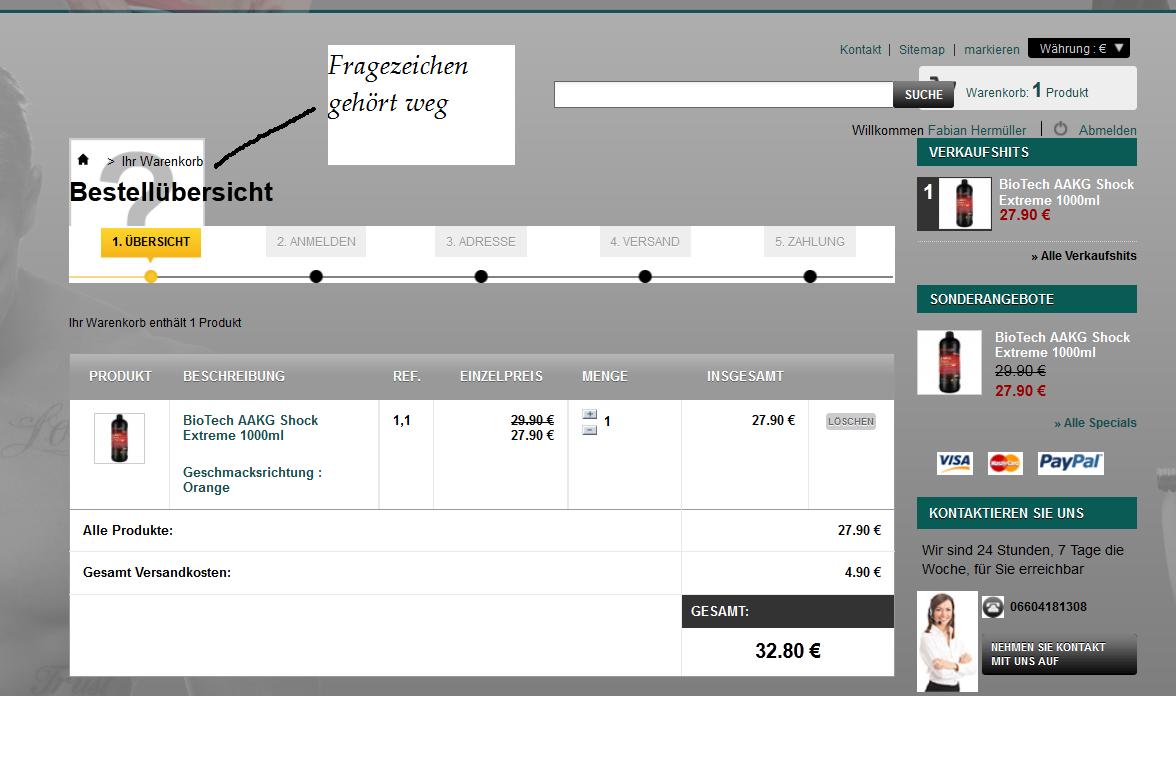Click the progress dot under Zahlung
This screenshot has height=765, width=1176.
(x=810, y=276)
